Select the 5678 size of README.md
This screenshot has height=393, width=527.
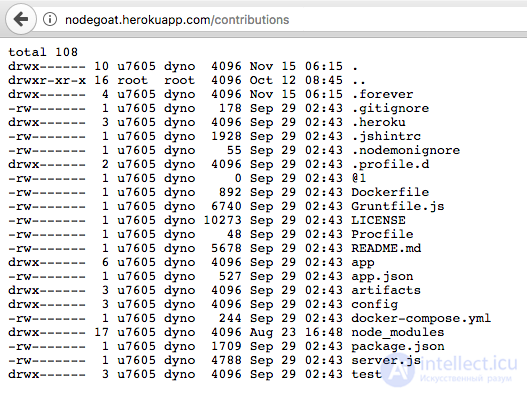227,248
